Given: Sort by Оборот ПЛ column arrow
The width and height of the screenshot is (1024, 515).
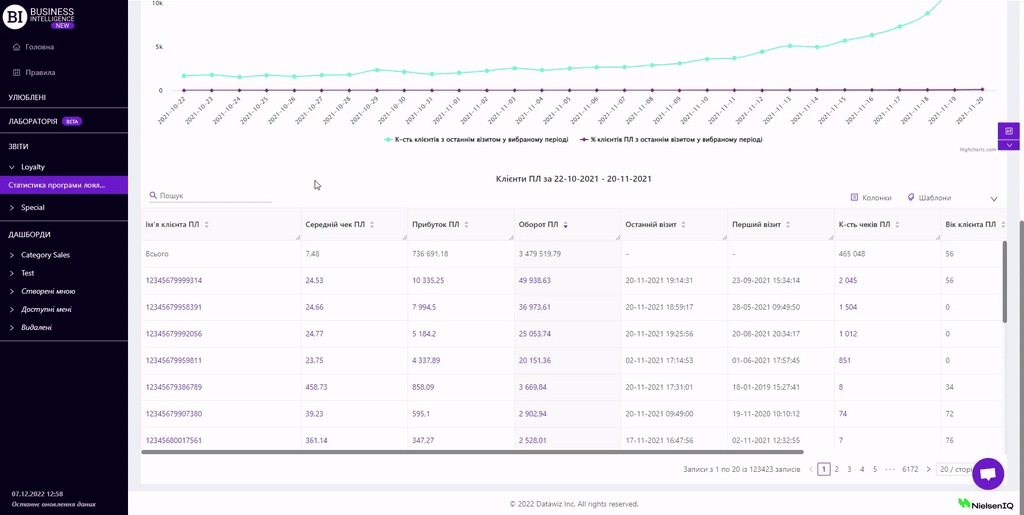Looking at the screenshot, I should [566, 225].
